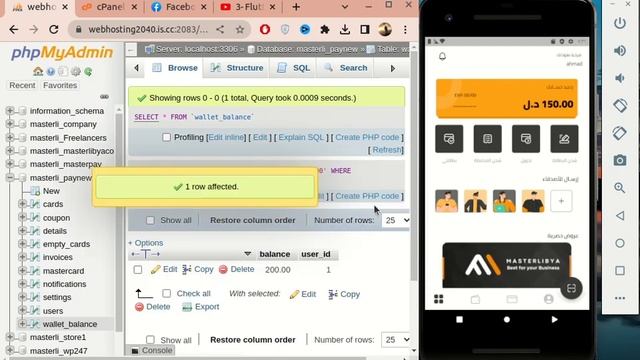Check upper Show all checkbox

(150, 220)
